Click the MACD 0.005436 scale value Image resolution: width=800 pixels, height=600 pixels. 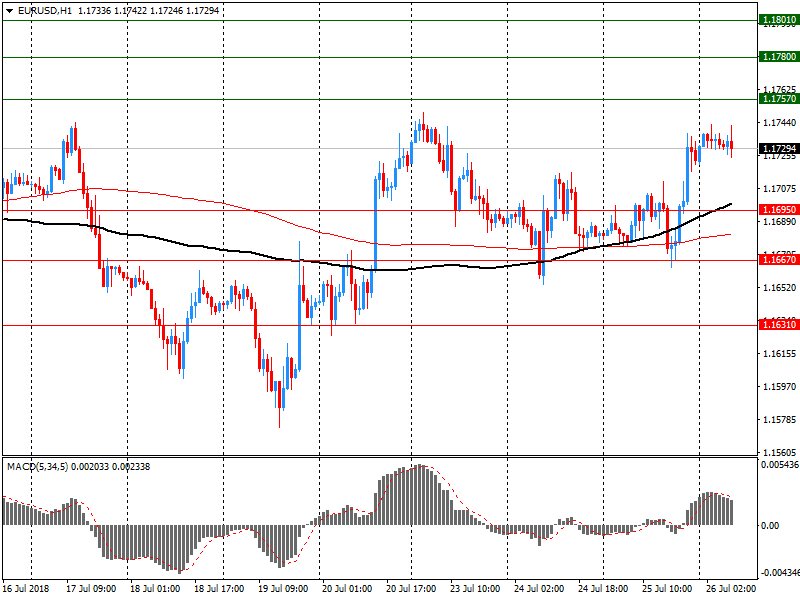click(780, 465)
